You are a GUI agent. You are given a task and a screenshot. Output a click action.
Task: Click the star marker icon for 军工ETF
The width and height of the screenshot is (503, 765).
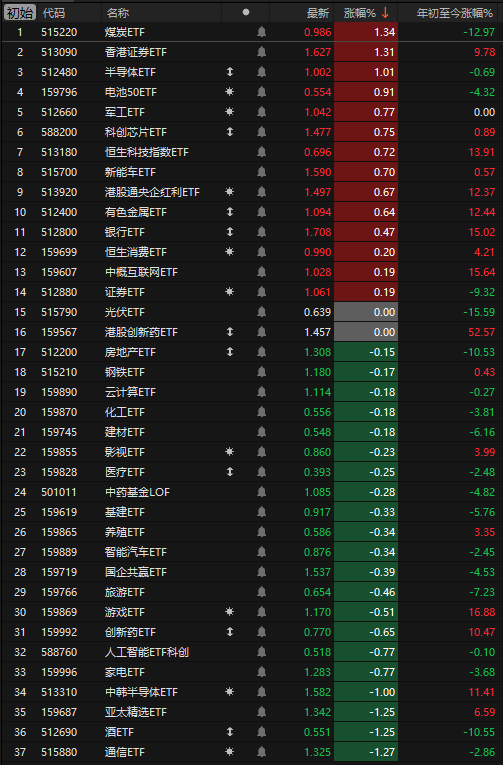[230, 112]
